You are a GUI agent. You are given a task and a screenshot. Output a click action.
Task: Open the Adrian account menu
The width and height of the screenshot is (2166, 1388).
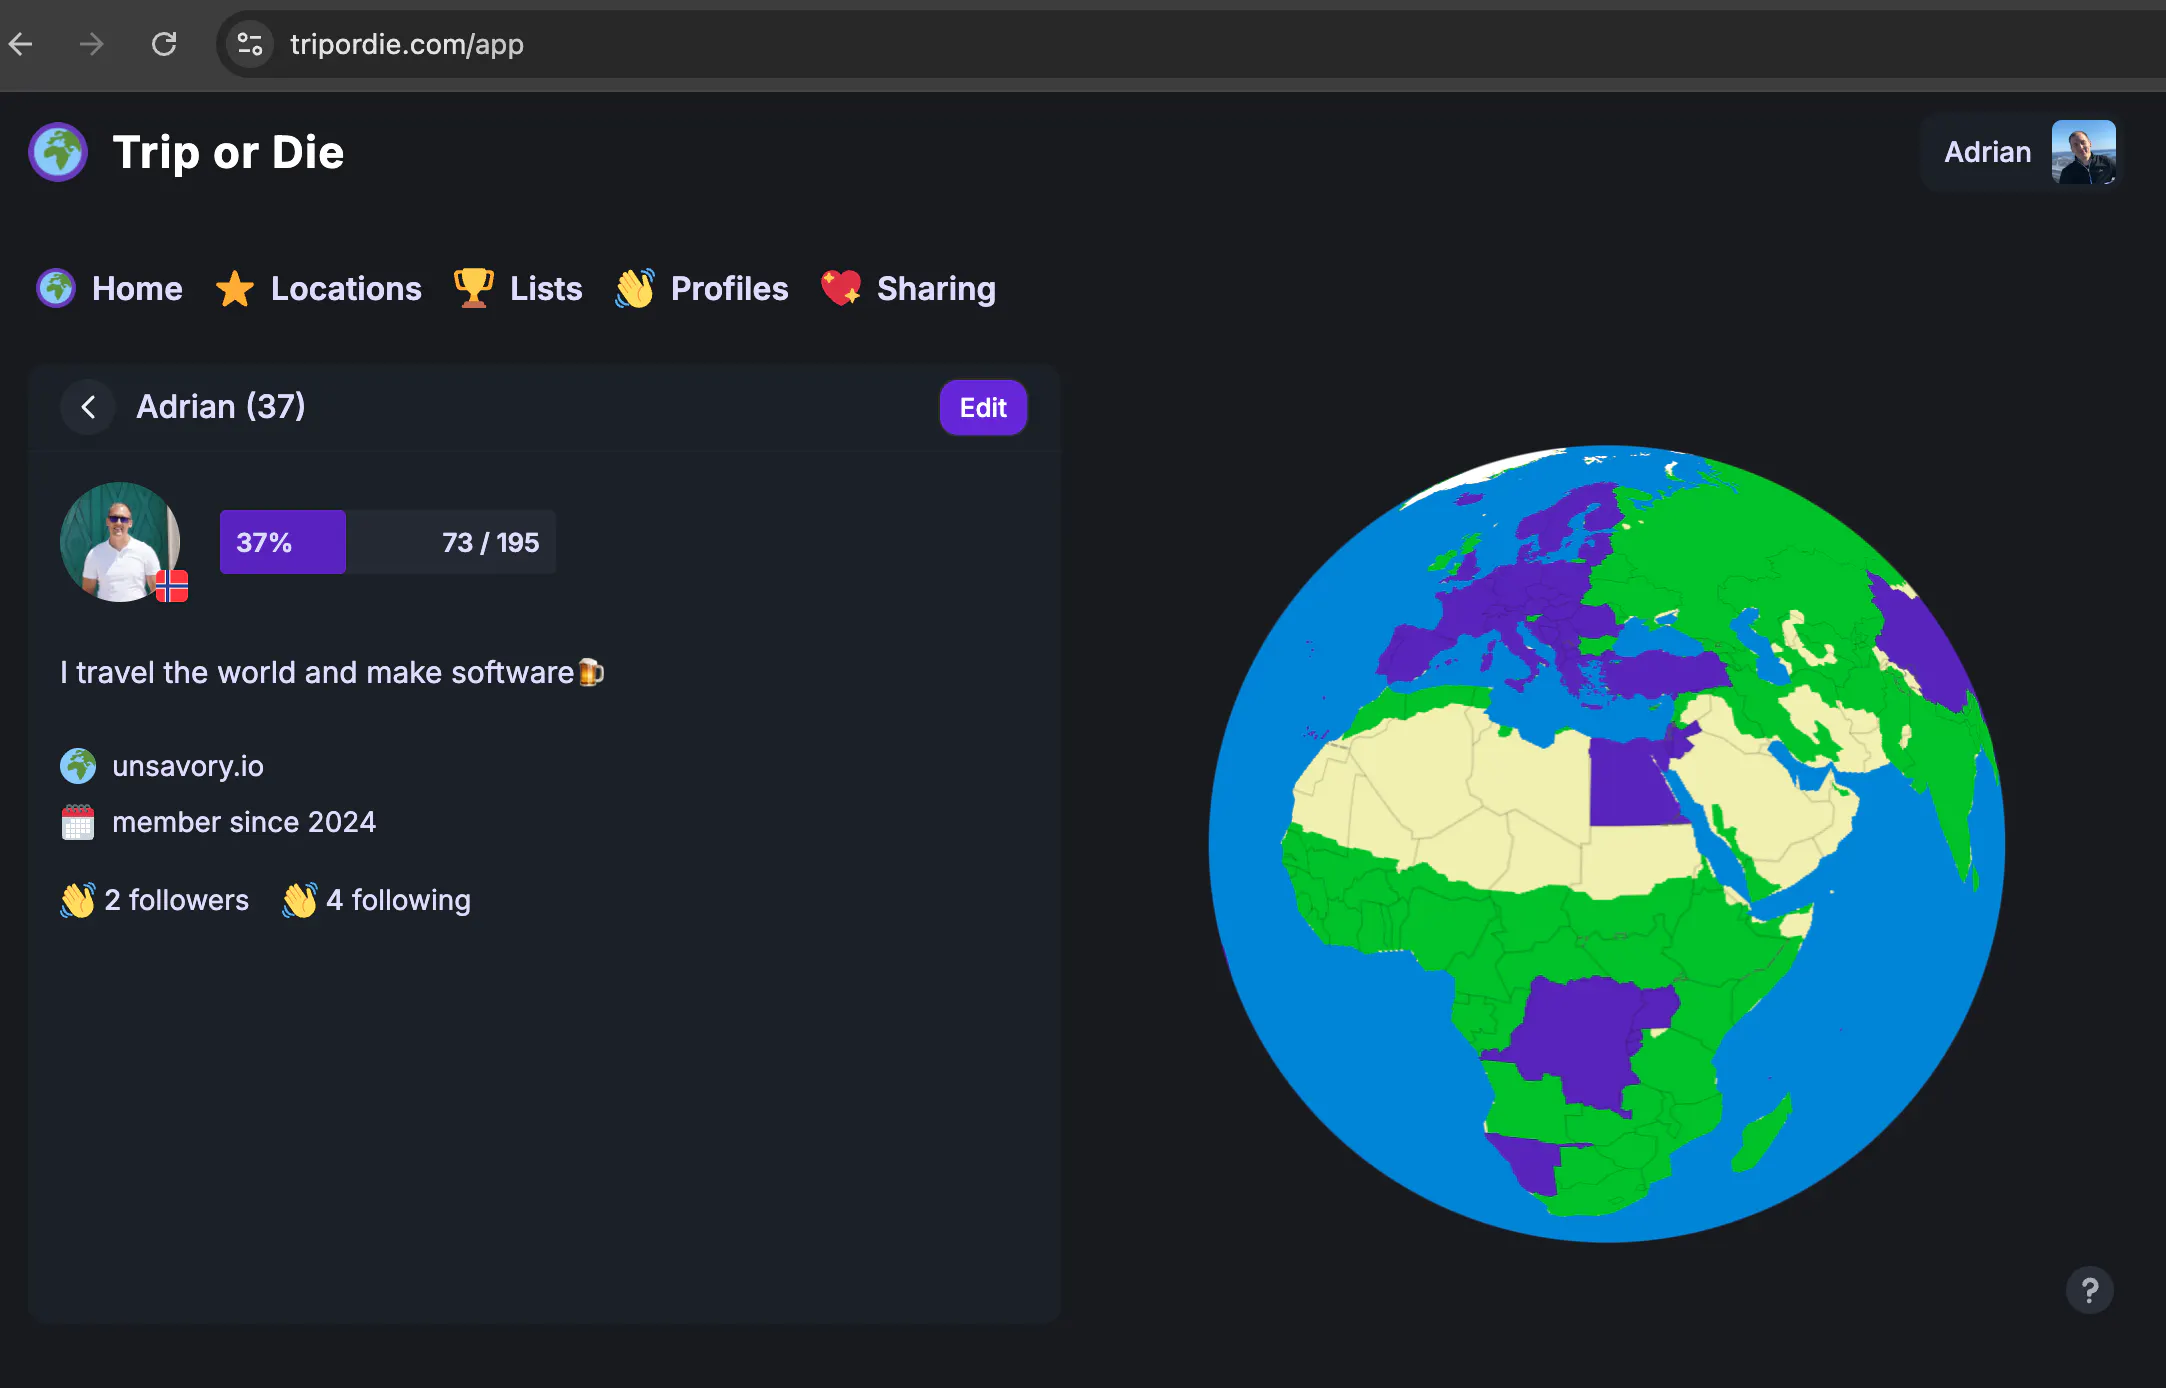click(2020, 152)
